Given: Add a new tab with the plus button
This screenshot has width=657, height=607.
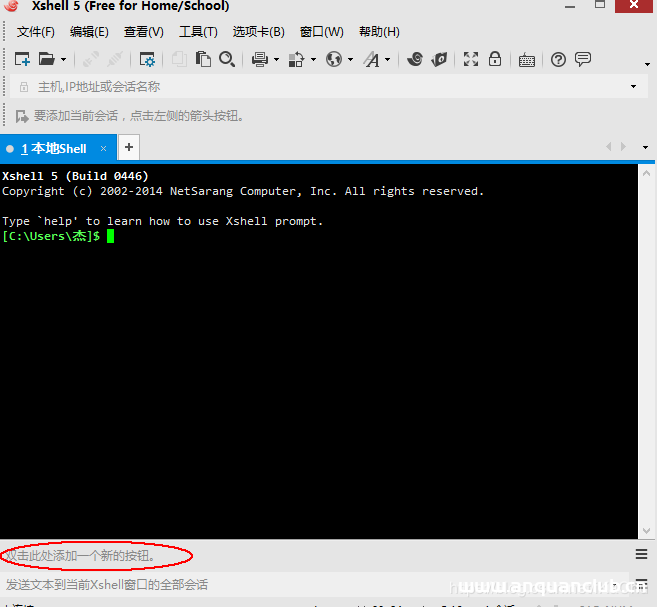Looking at the screenshot, I should coord(129,147).
